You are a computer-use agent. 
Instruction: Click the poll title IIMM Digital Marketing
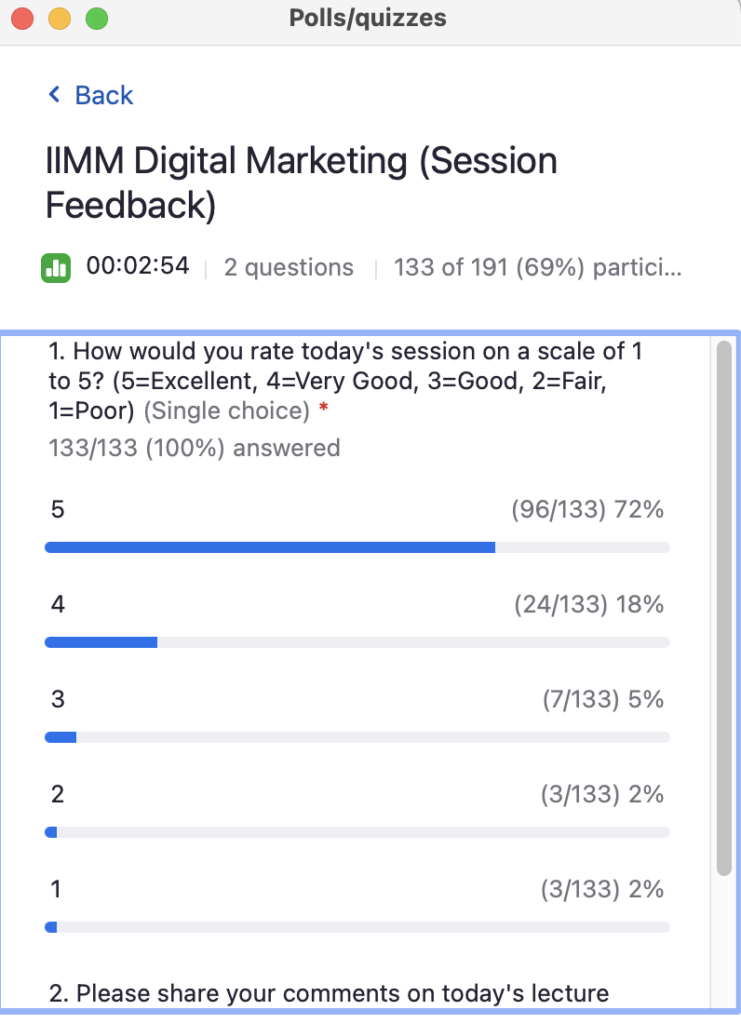point(301,183)
